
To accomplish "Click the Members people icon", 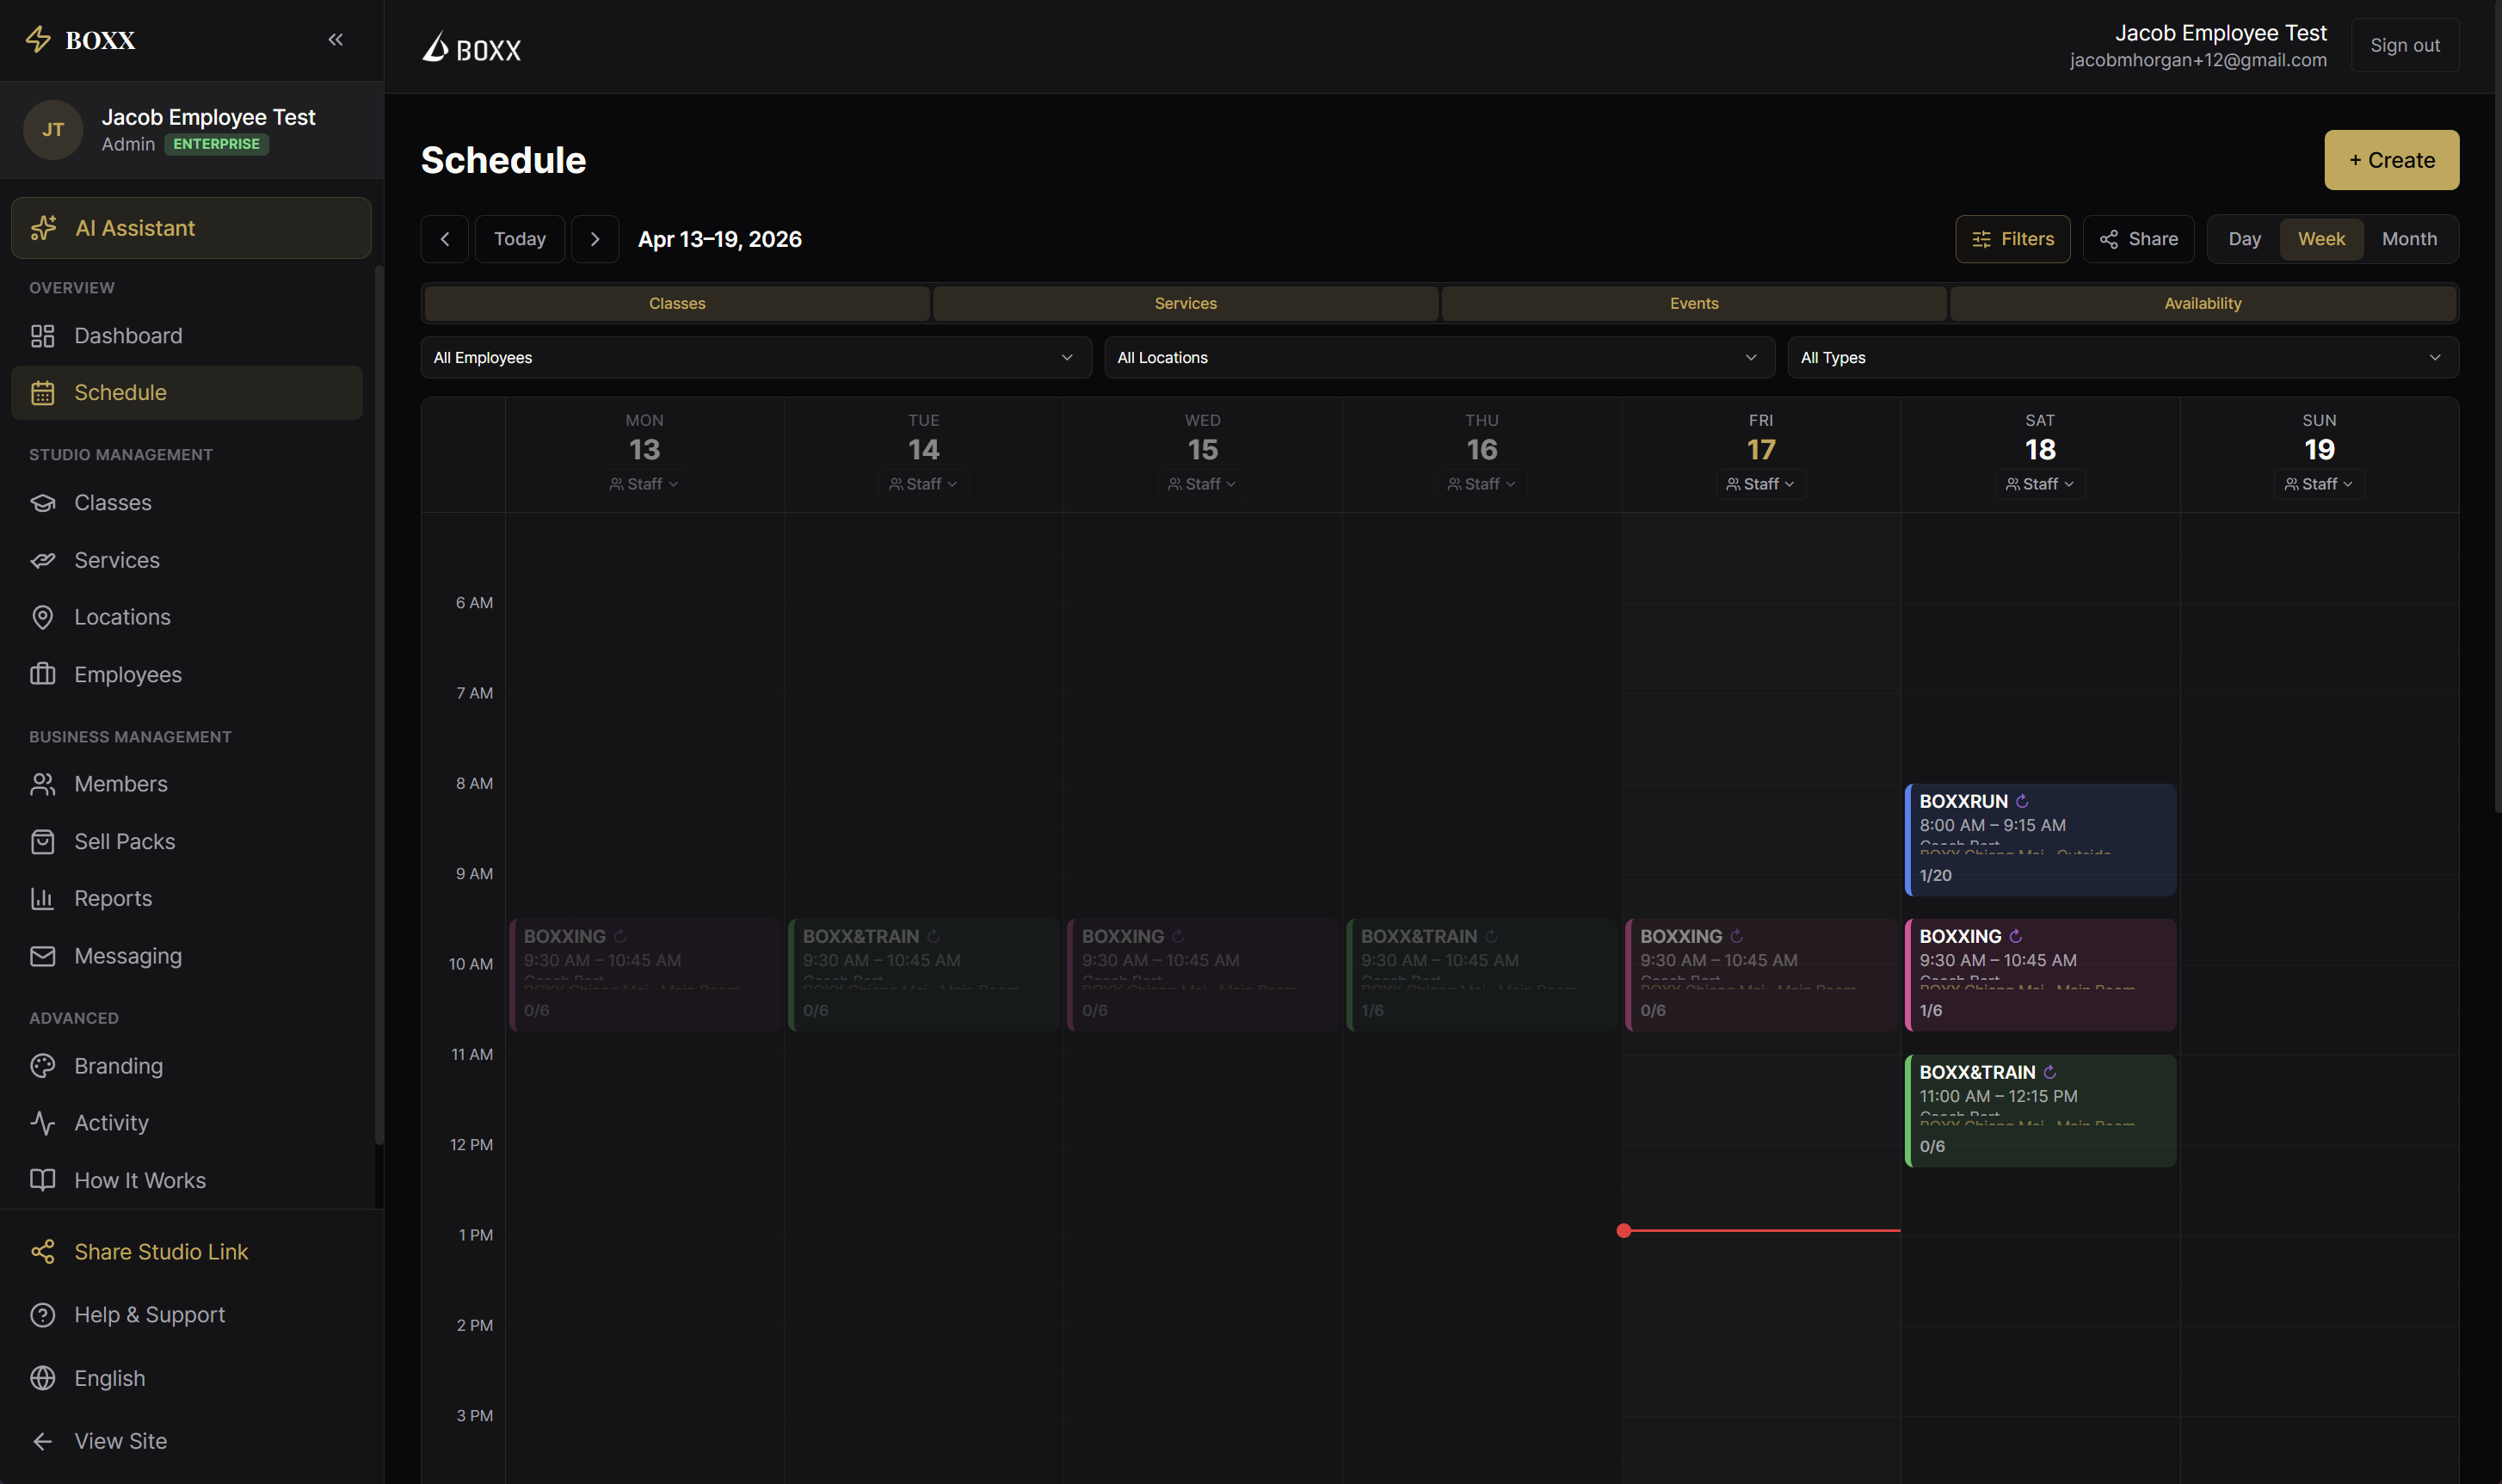I will pyautogui.click(x=42, y=784).
